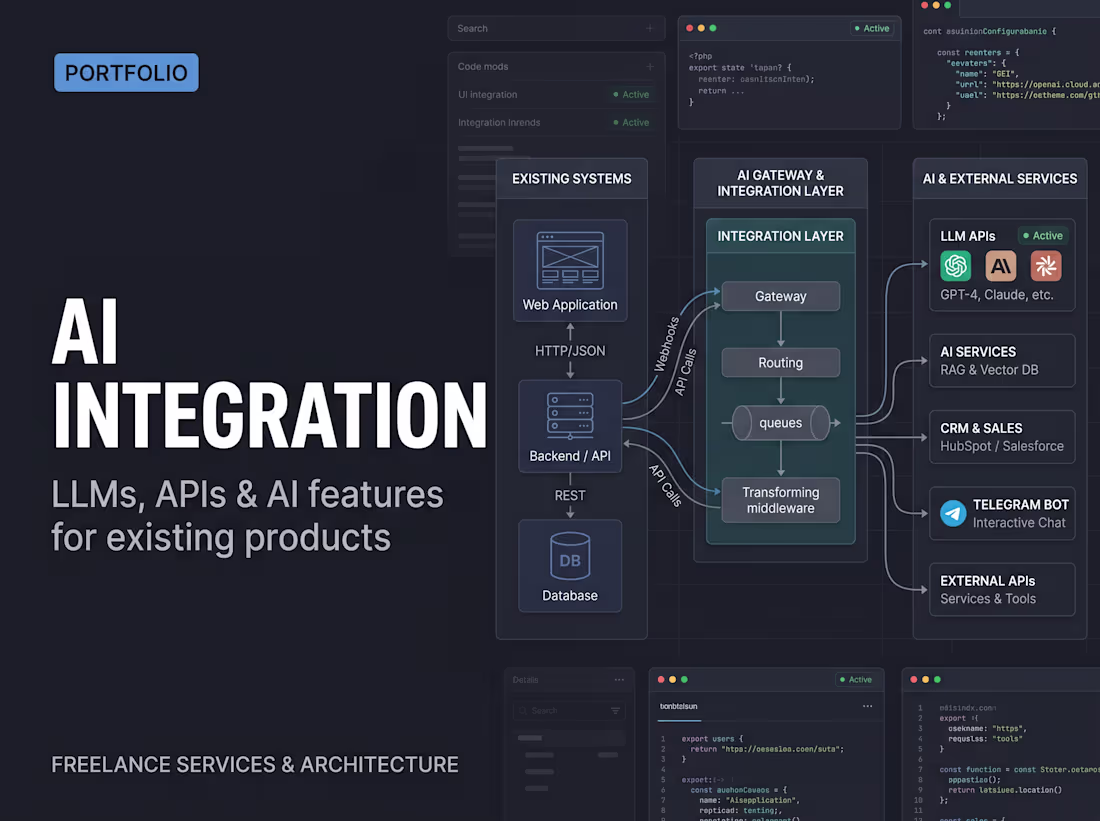This screenshot has width=1100, height=821.
Task: Open the three-dot menu in Details panel
Action: (619, 679)
